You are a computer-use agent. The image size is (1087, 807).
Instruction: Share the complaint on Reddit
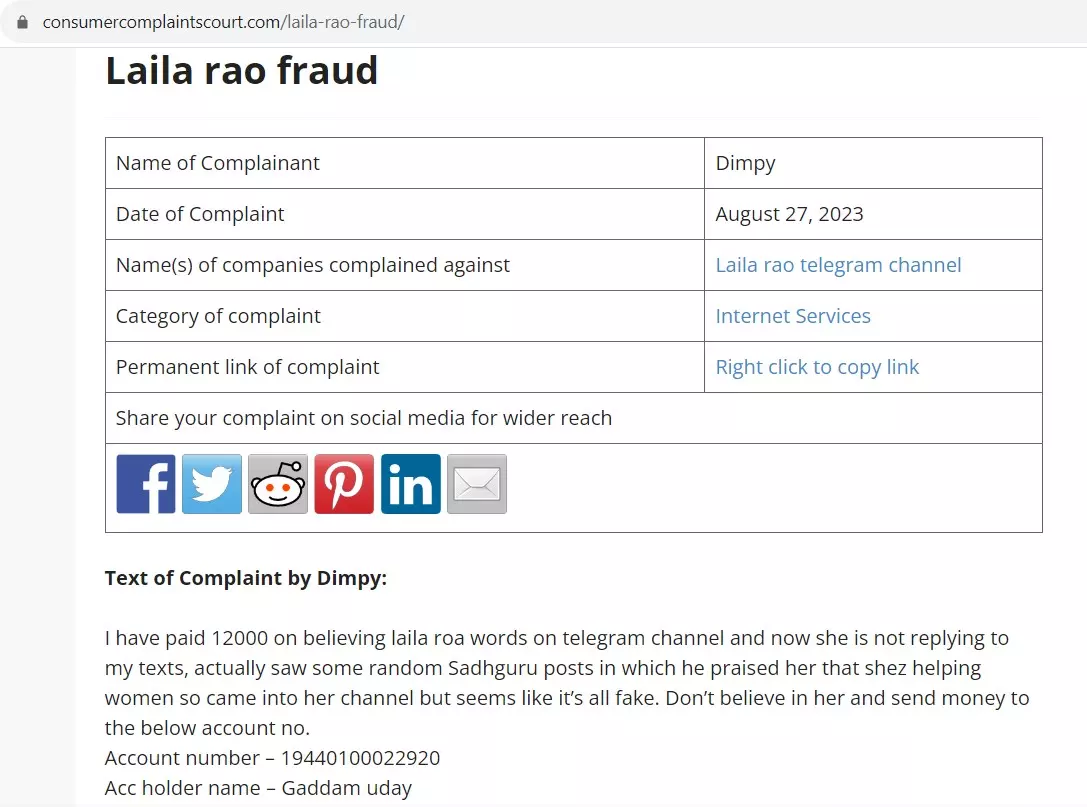(x=278, y=484)
